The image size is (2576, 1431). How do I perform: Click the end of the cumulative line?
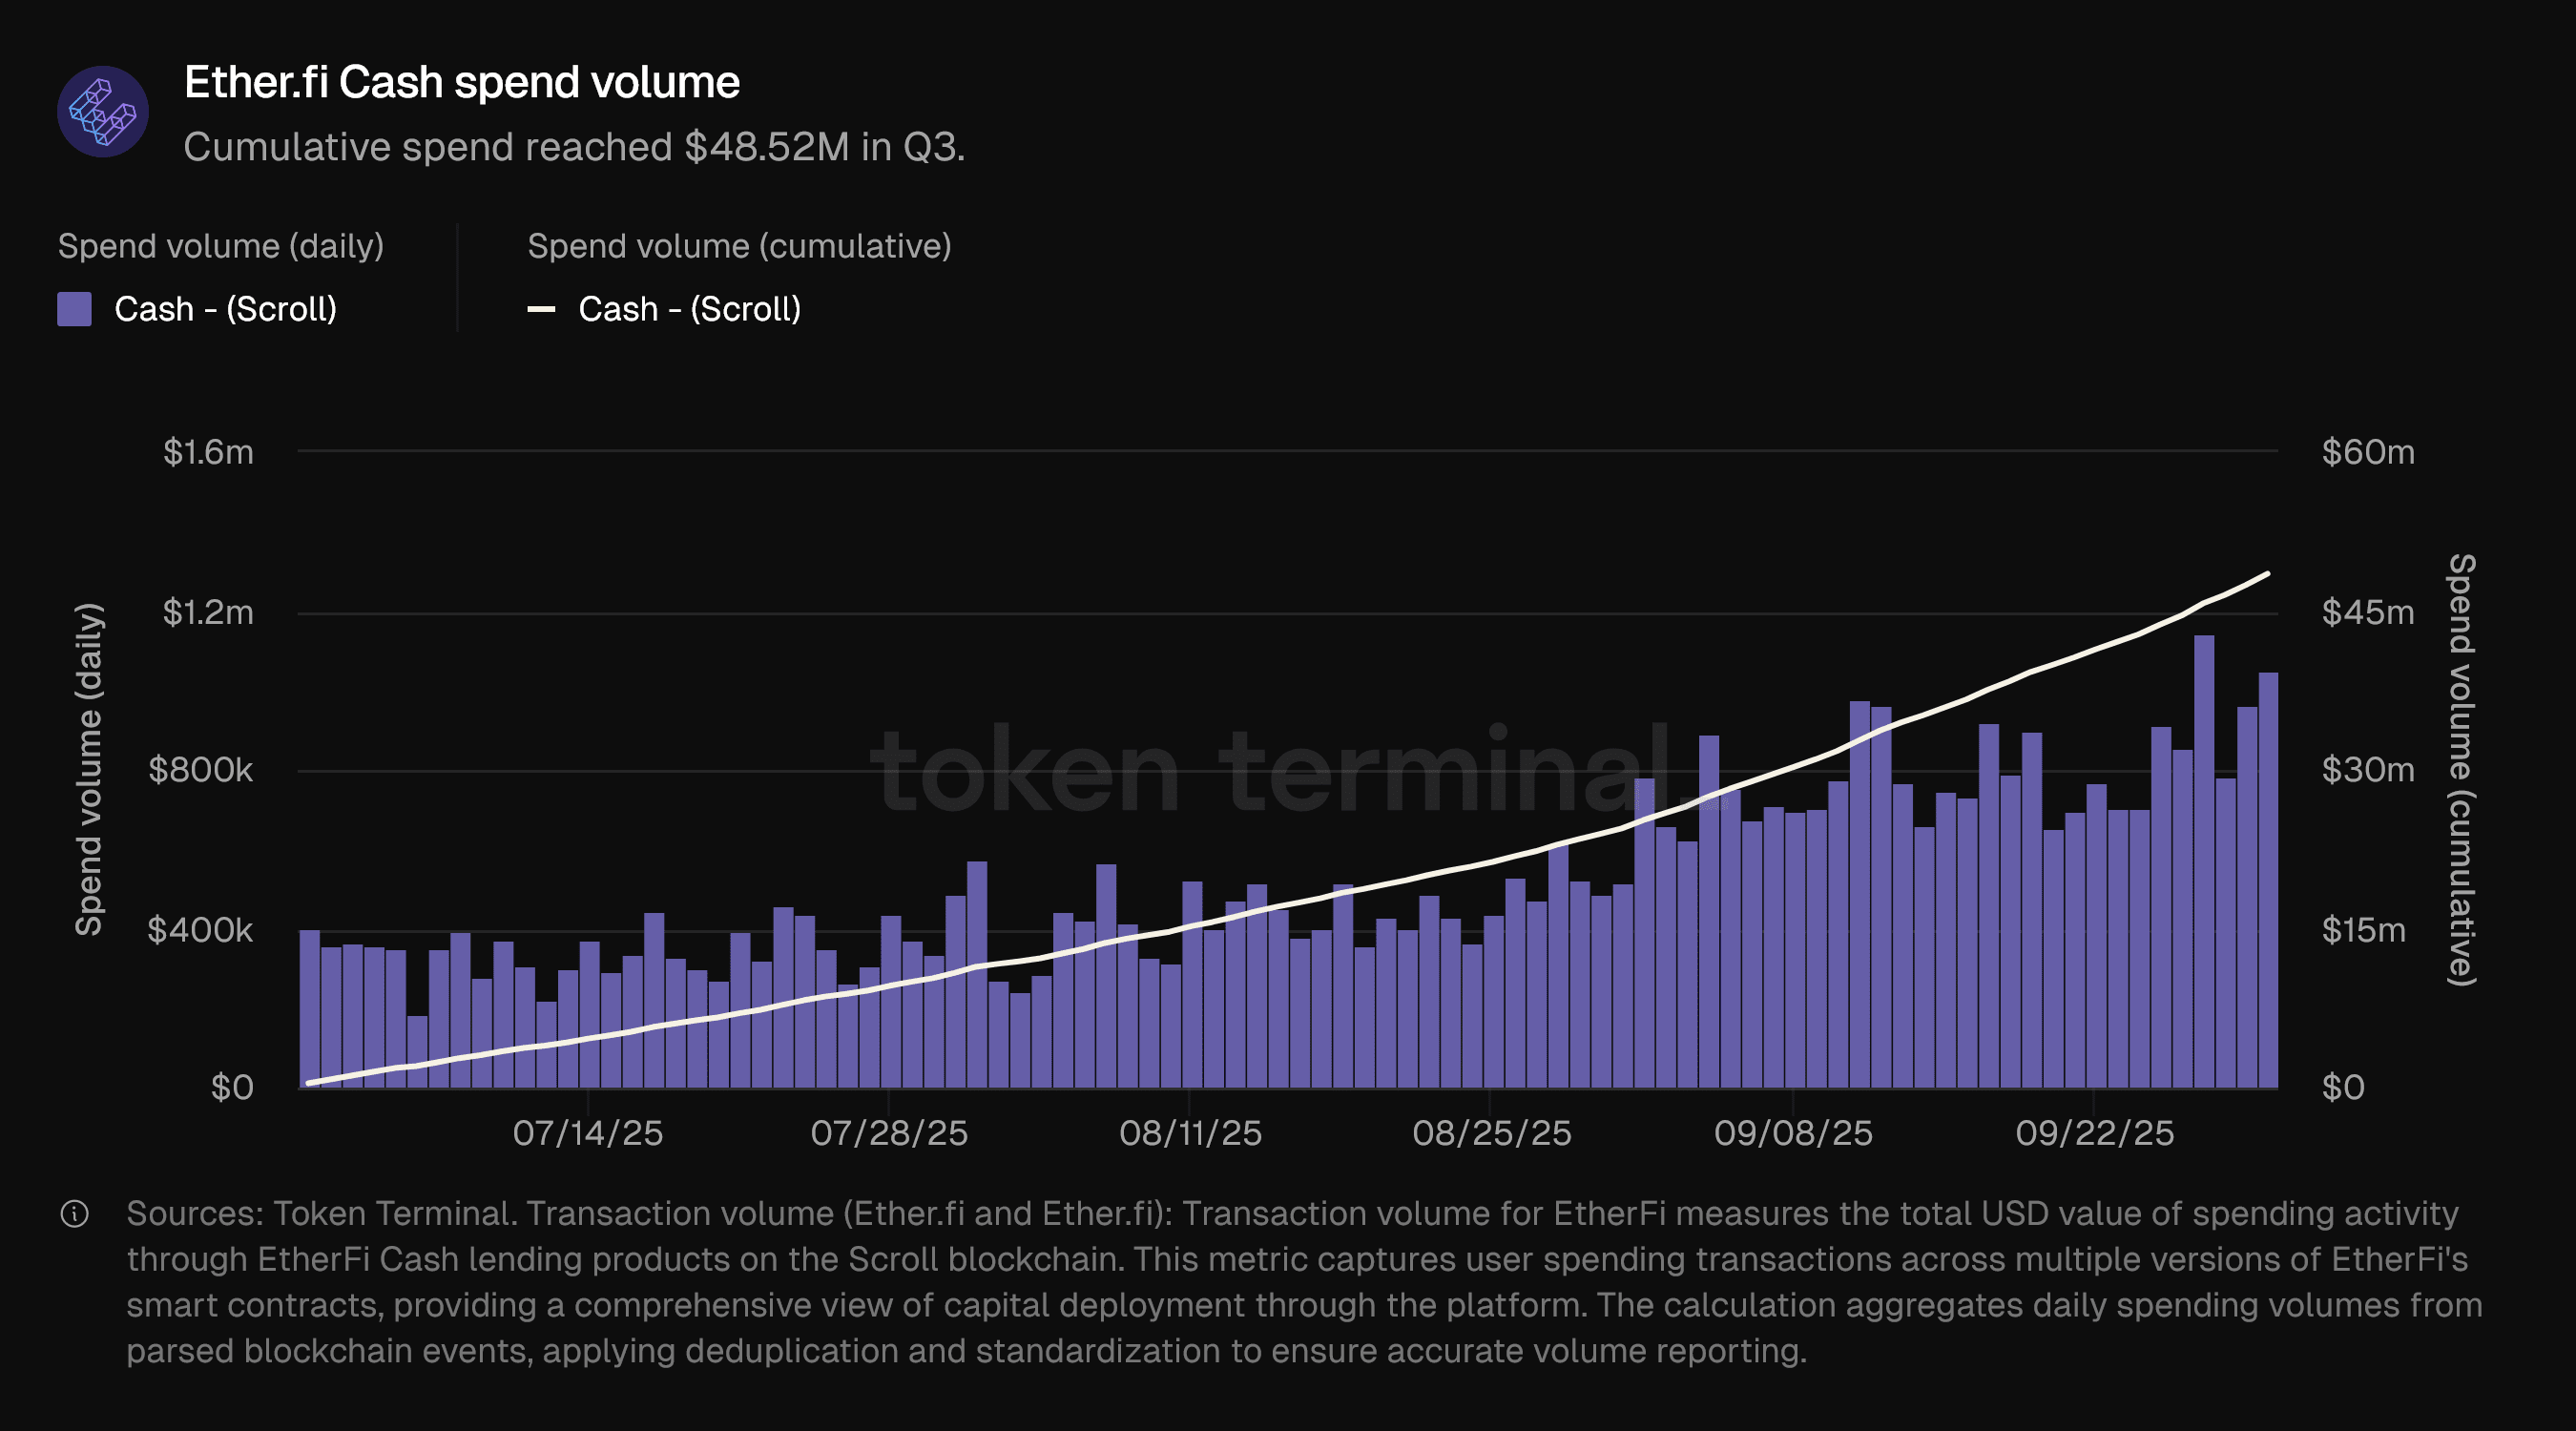pyautogui.click(x=2267, y=574)
